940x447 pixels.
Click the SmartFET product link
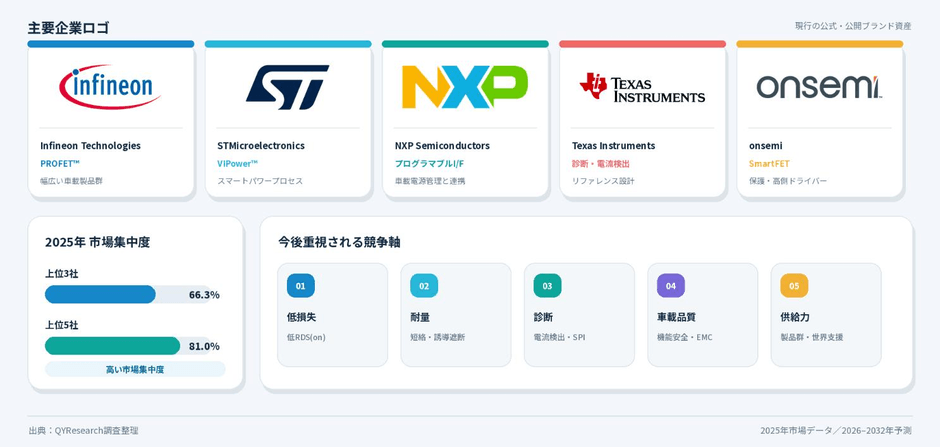click(x=769, y=163)
